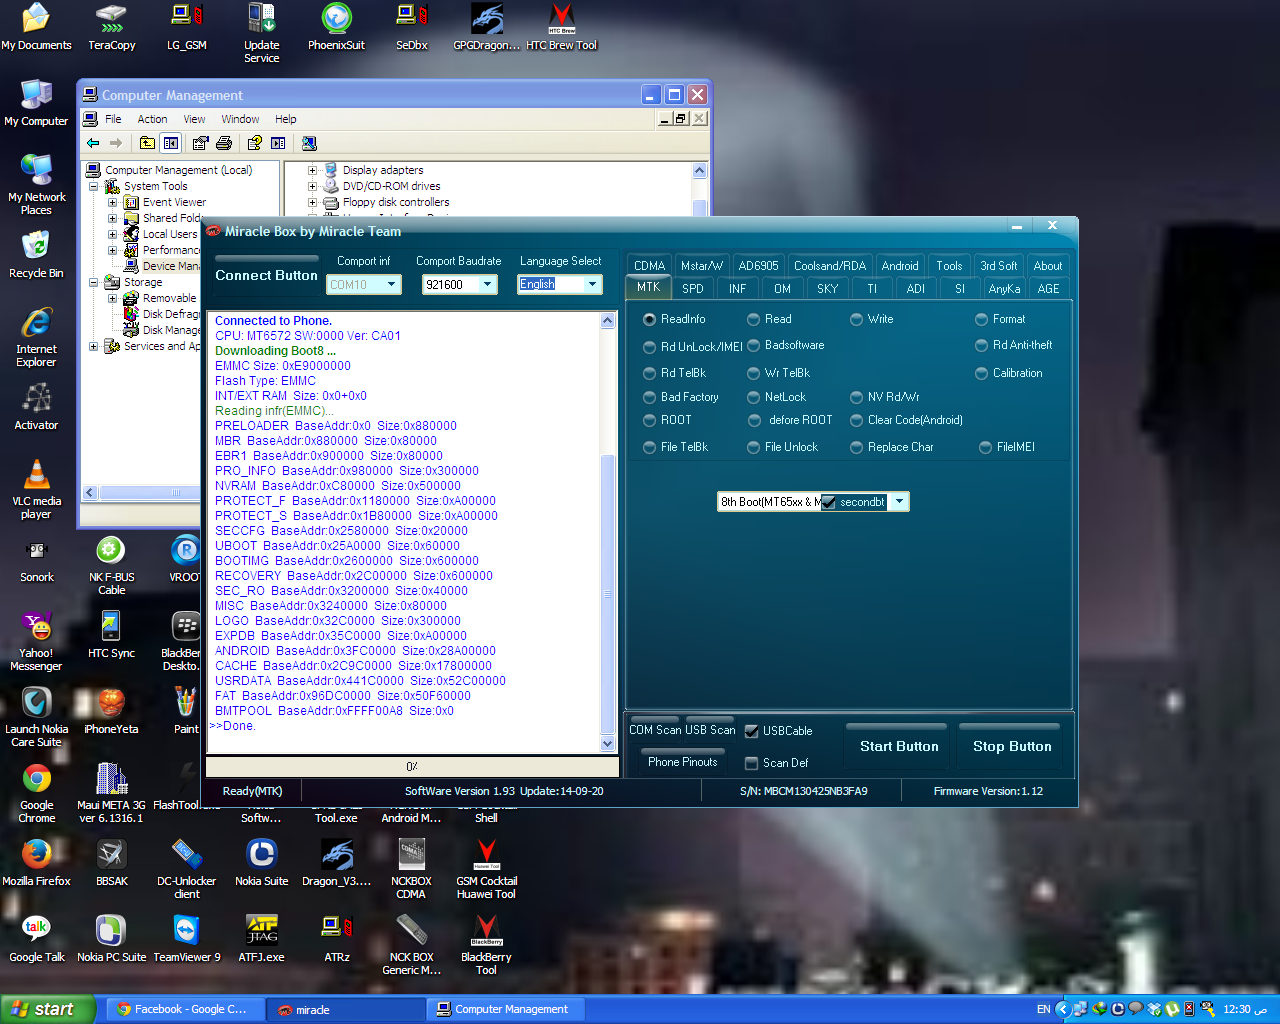Viewport: 1280px width, 1024px height.
Task: Open the Comport inf COM10 dropdown
Action: [392, 285]
